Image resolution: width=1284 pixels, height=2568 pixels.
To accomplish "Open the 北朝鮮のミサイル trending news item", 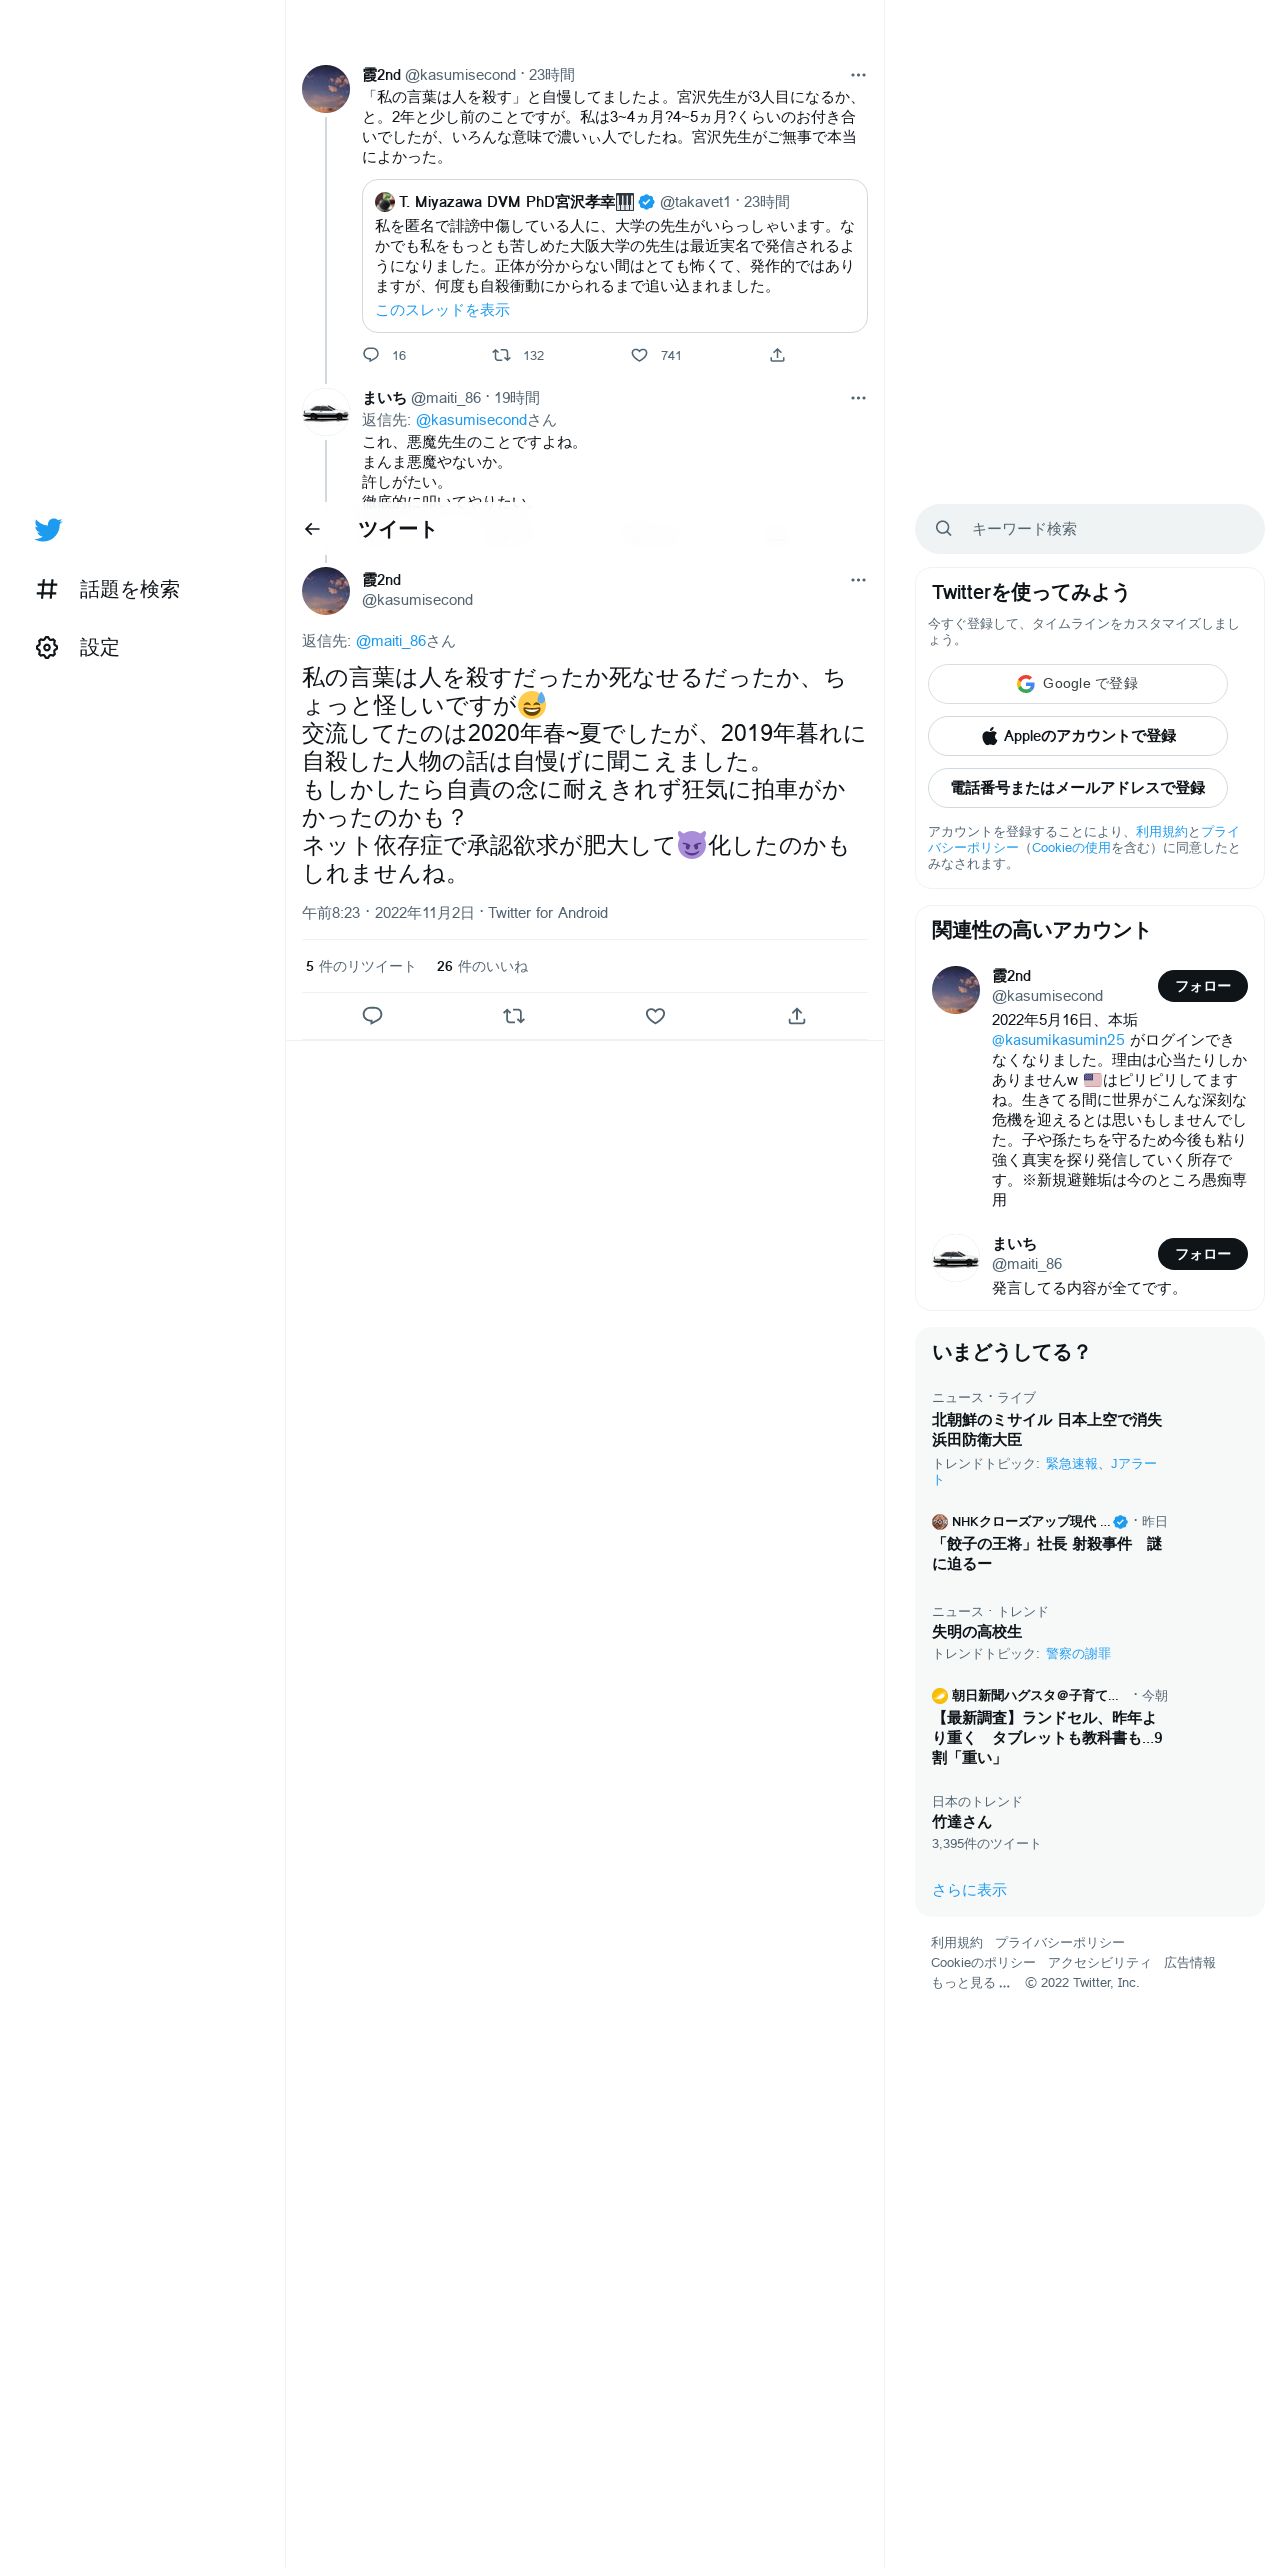I will pyautogui.click(x=1047, y=1430).
